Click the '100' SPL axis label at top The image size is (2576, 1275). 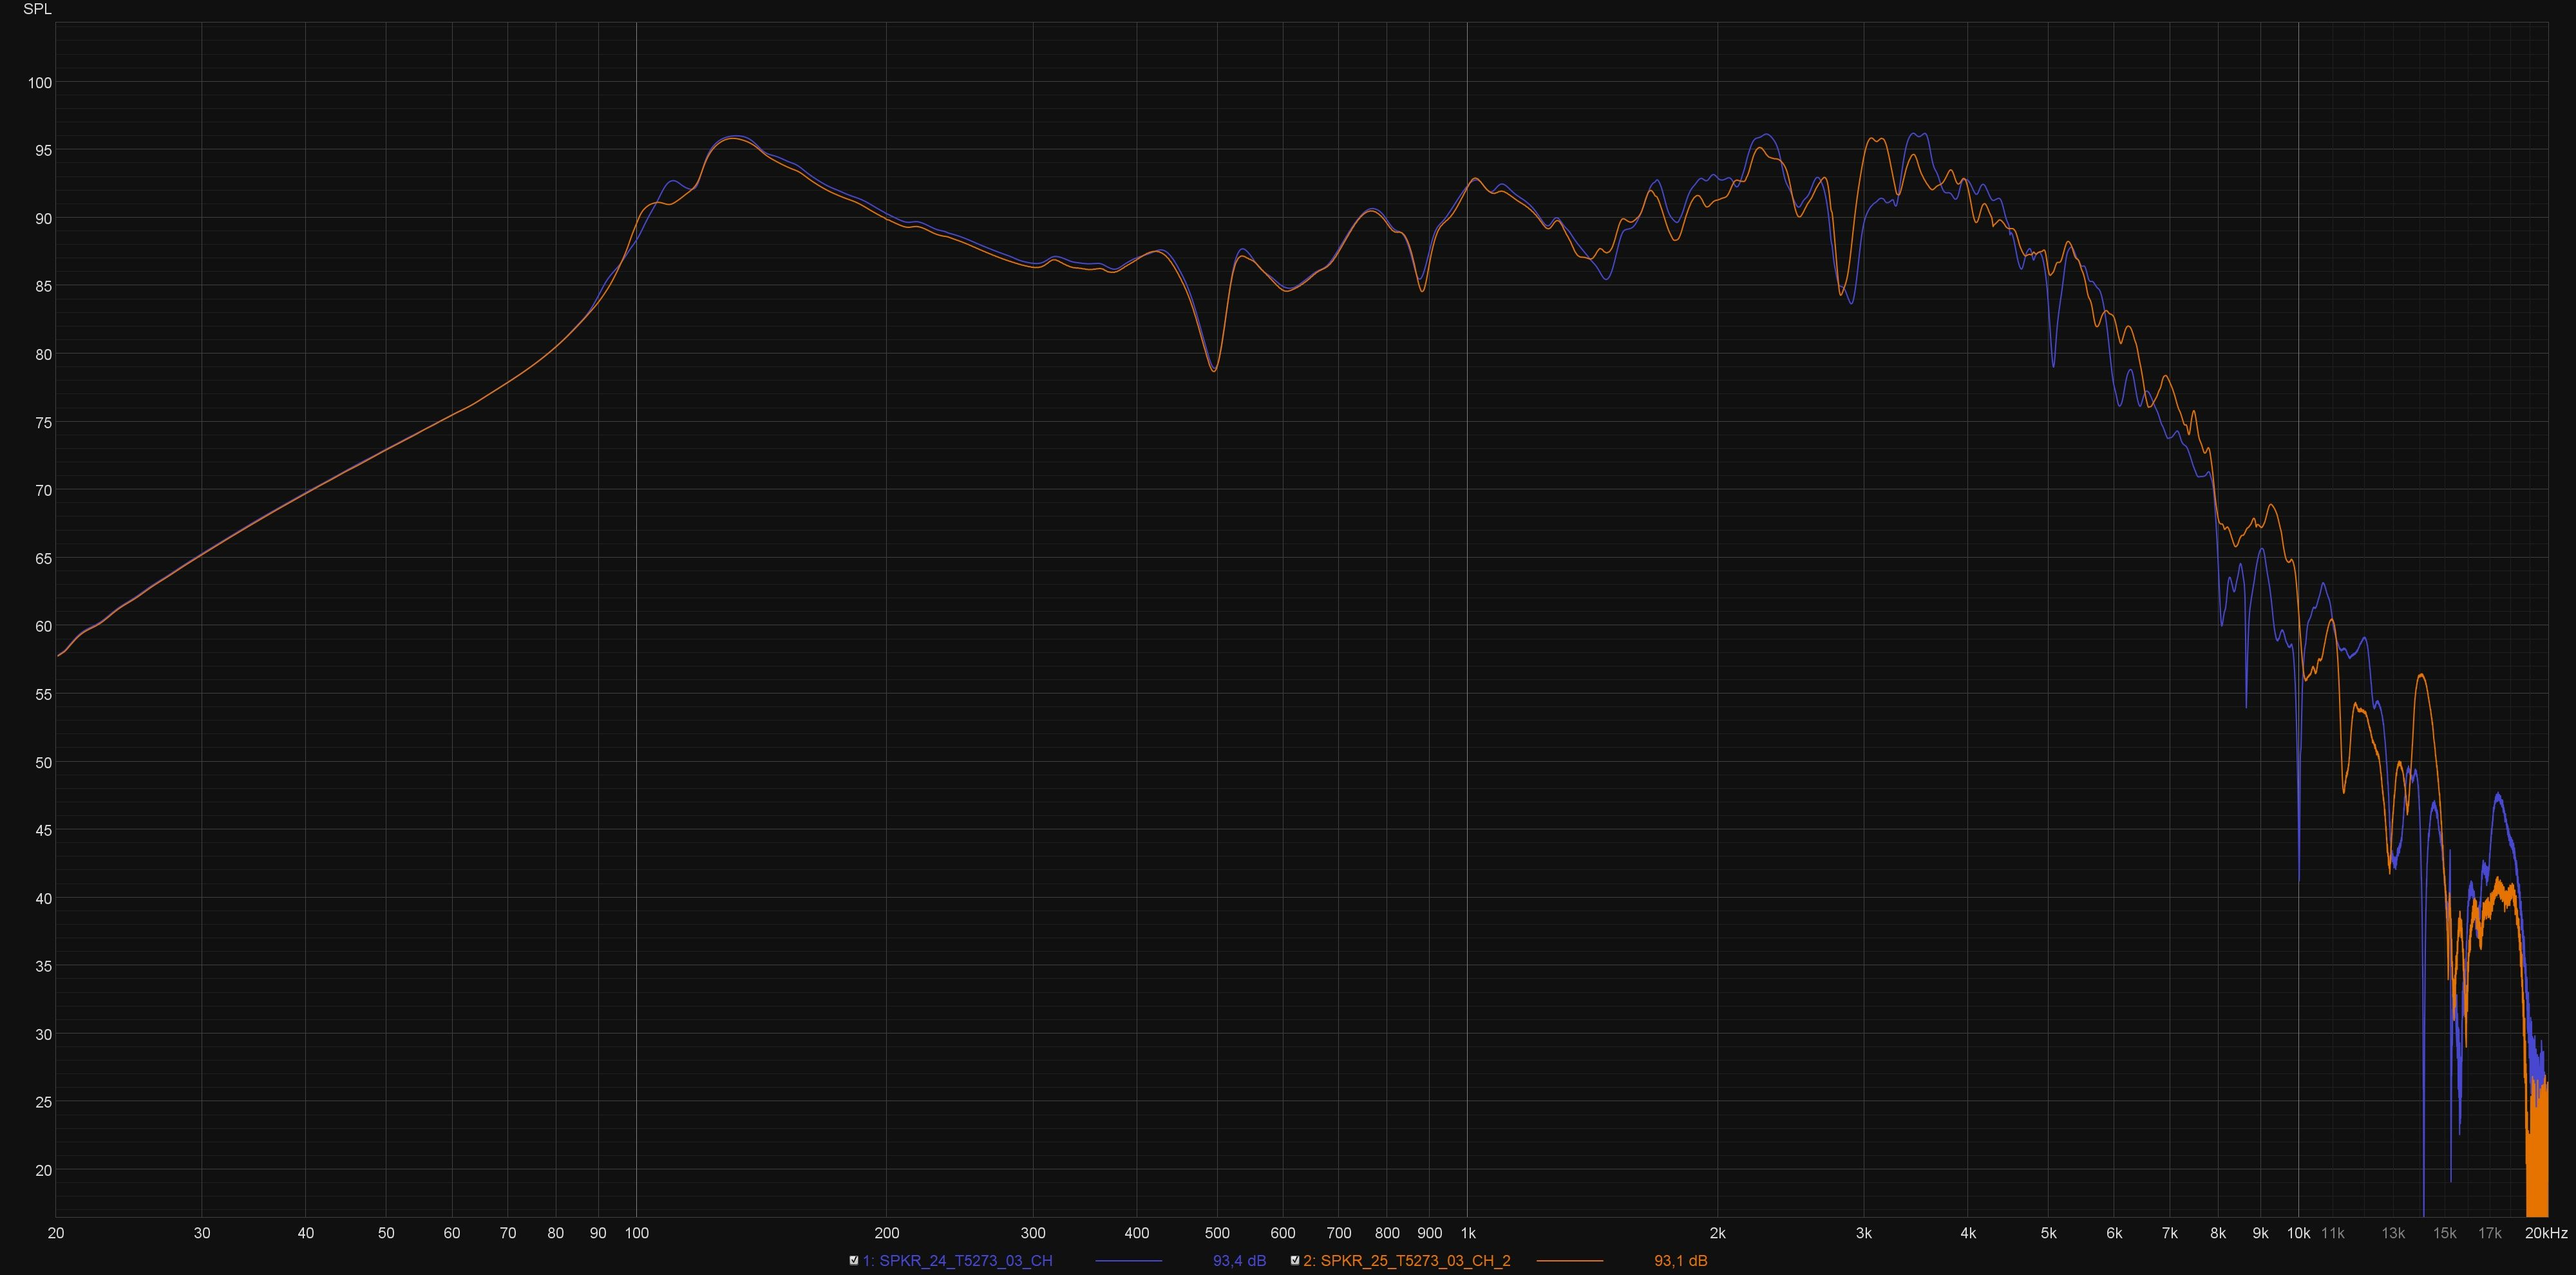click(39, 82)
